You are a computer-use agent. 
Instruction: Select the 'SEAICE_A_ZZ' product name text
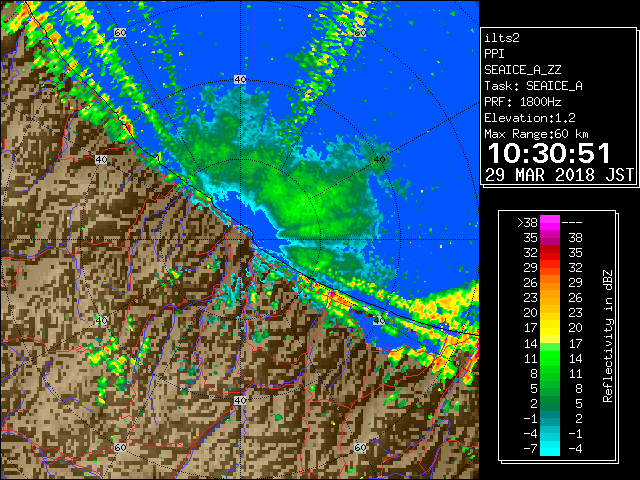click(x=523, y=70)
